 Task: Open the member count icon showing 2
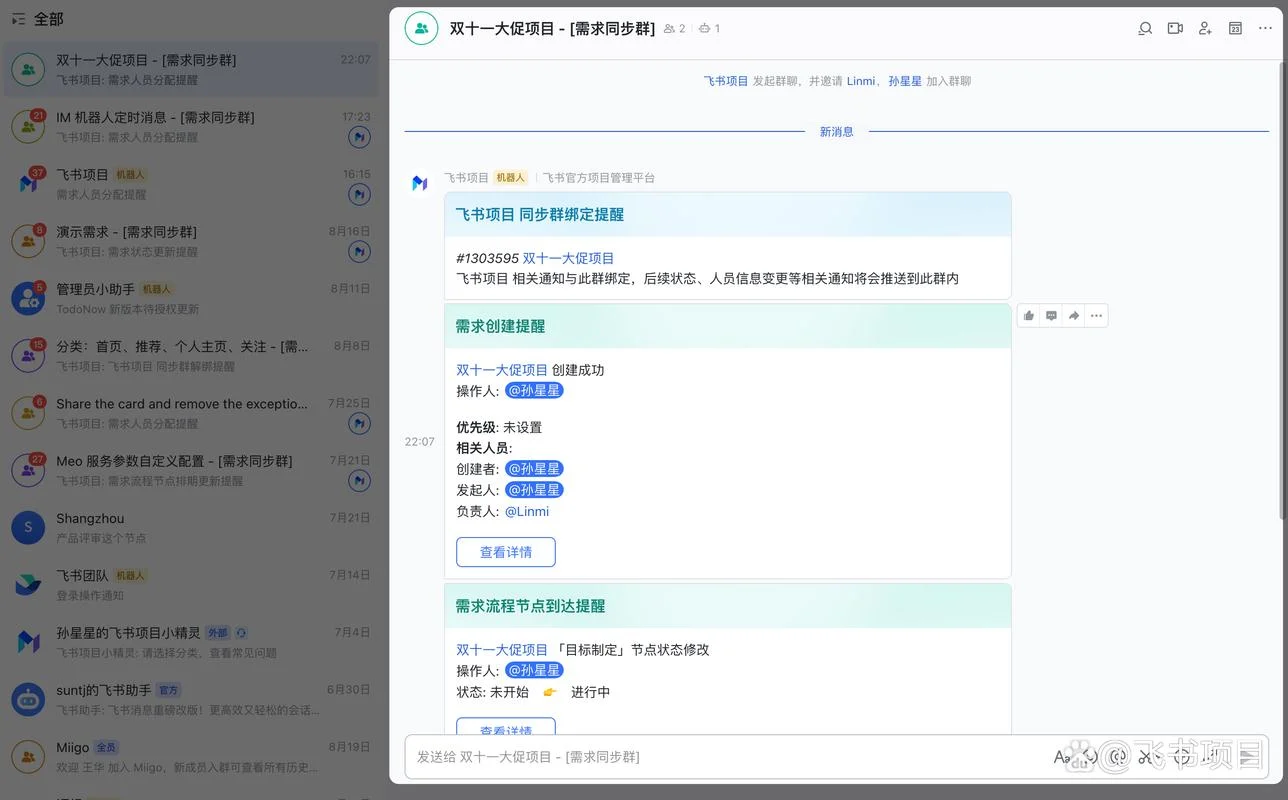tap(674, 29)
